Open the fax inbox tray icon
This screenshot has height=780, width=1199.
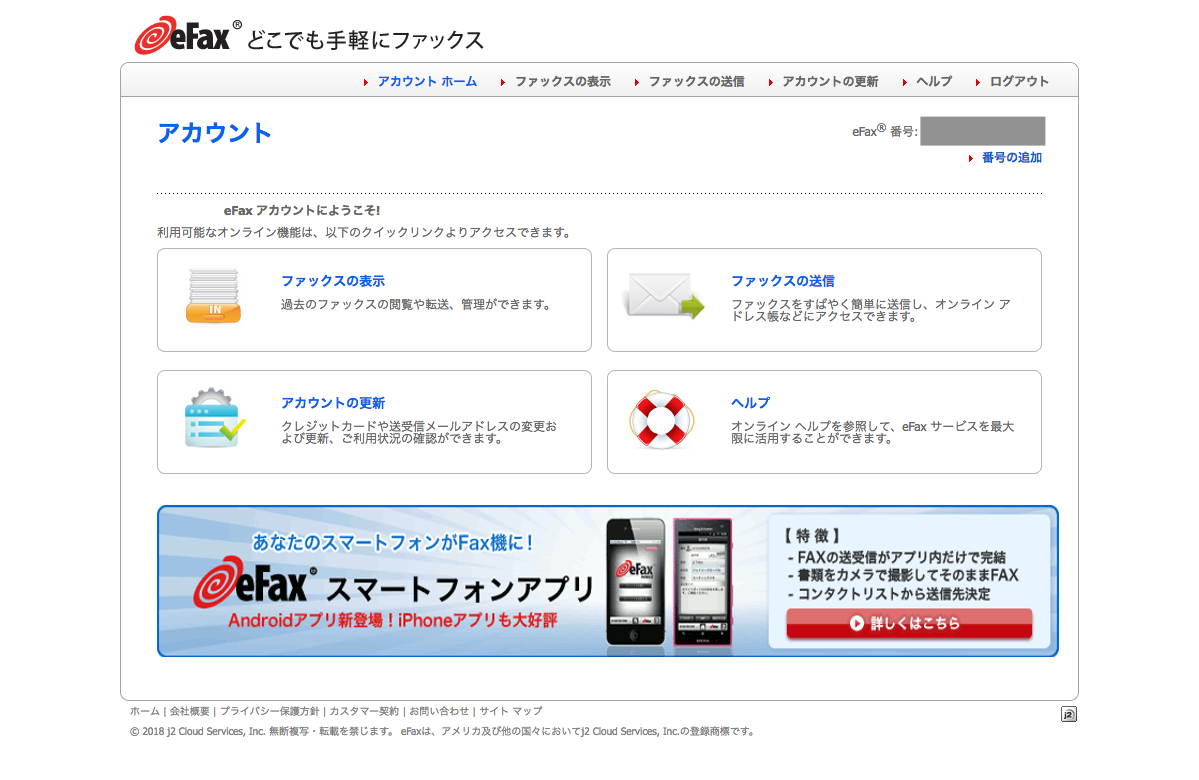coord(213,296)
